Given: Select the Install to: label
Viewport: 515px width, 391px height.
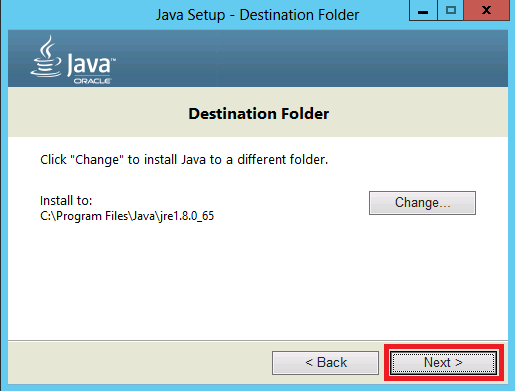Looking at the screenshot, I should tap(66, 201).
